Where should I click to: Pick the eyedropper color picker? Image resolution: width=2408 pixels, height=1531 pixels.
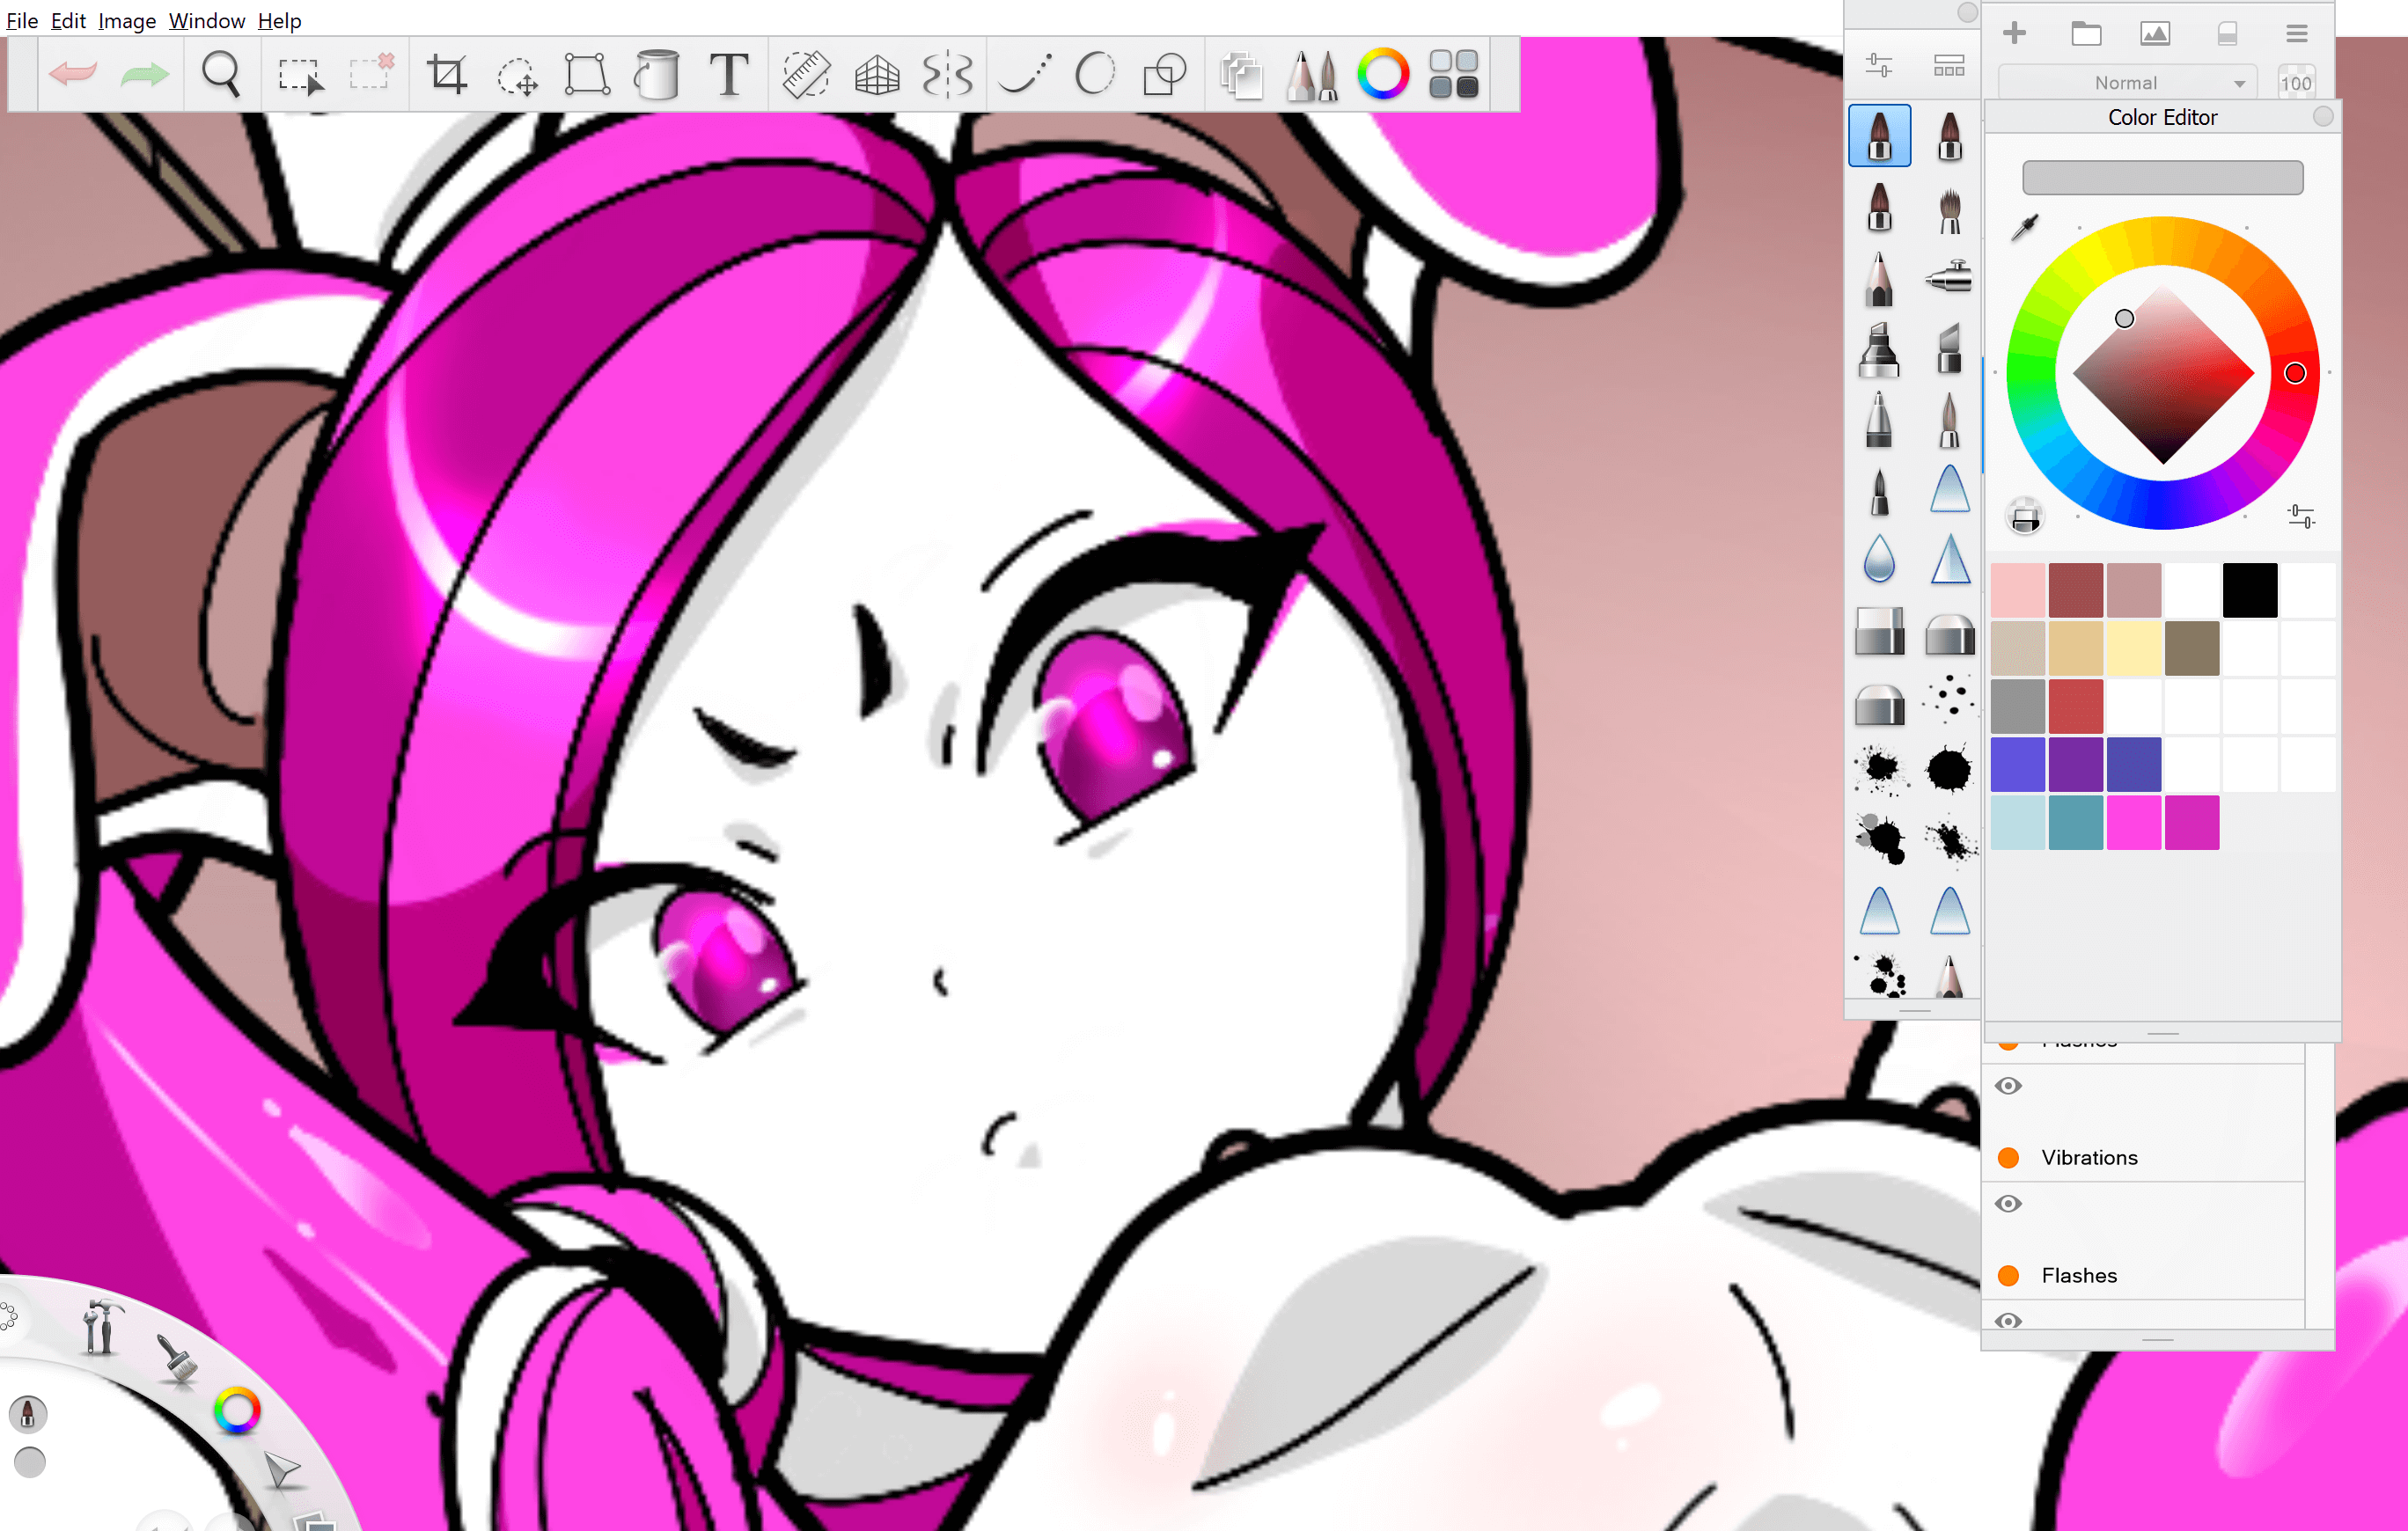click(2025, 228)
